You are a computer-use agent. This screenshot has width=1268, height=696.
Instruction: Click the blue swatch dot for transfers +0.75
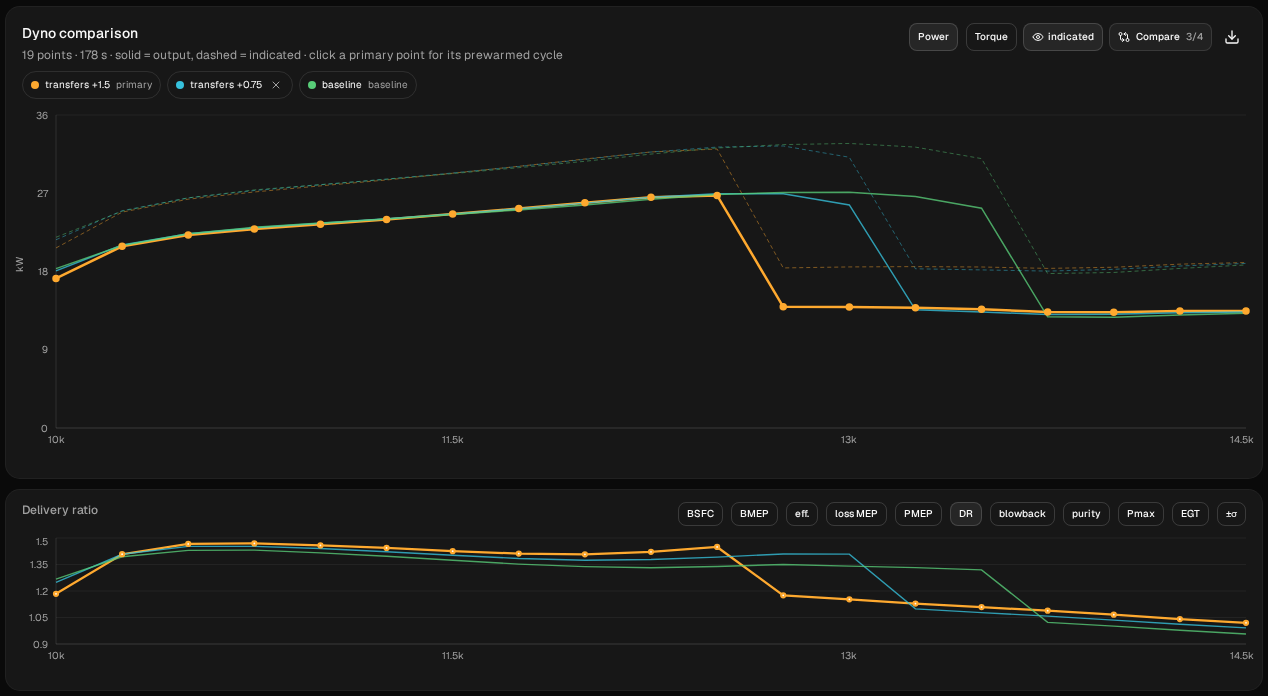click(x=180, y=85)
